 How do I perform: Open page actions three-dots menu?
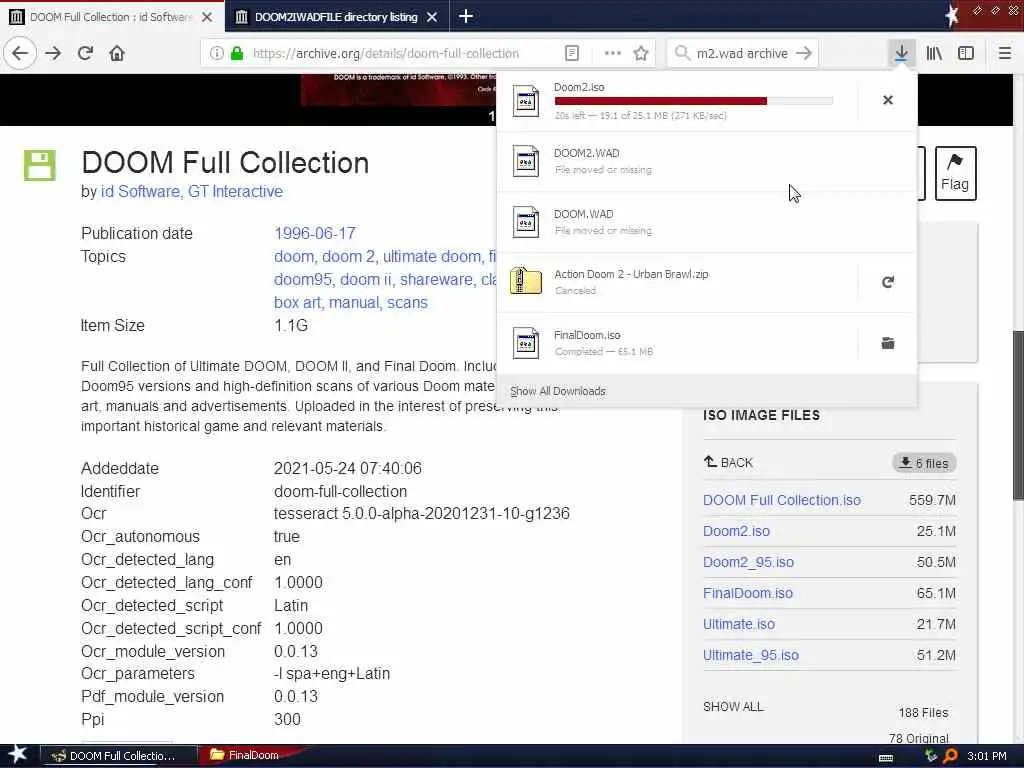coord(613,53)
